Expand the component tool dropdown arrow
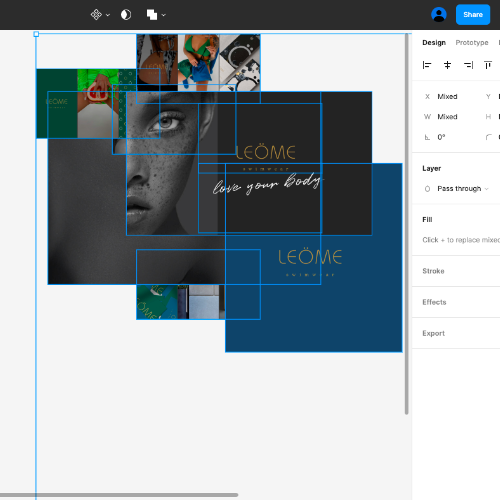 [108, 15]
